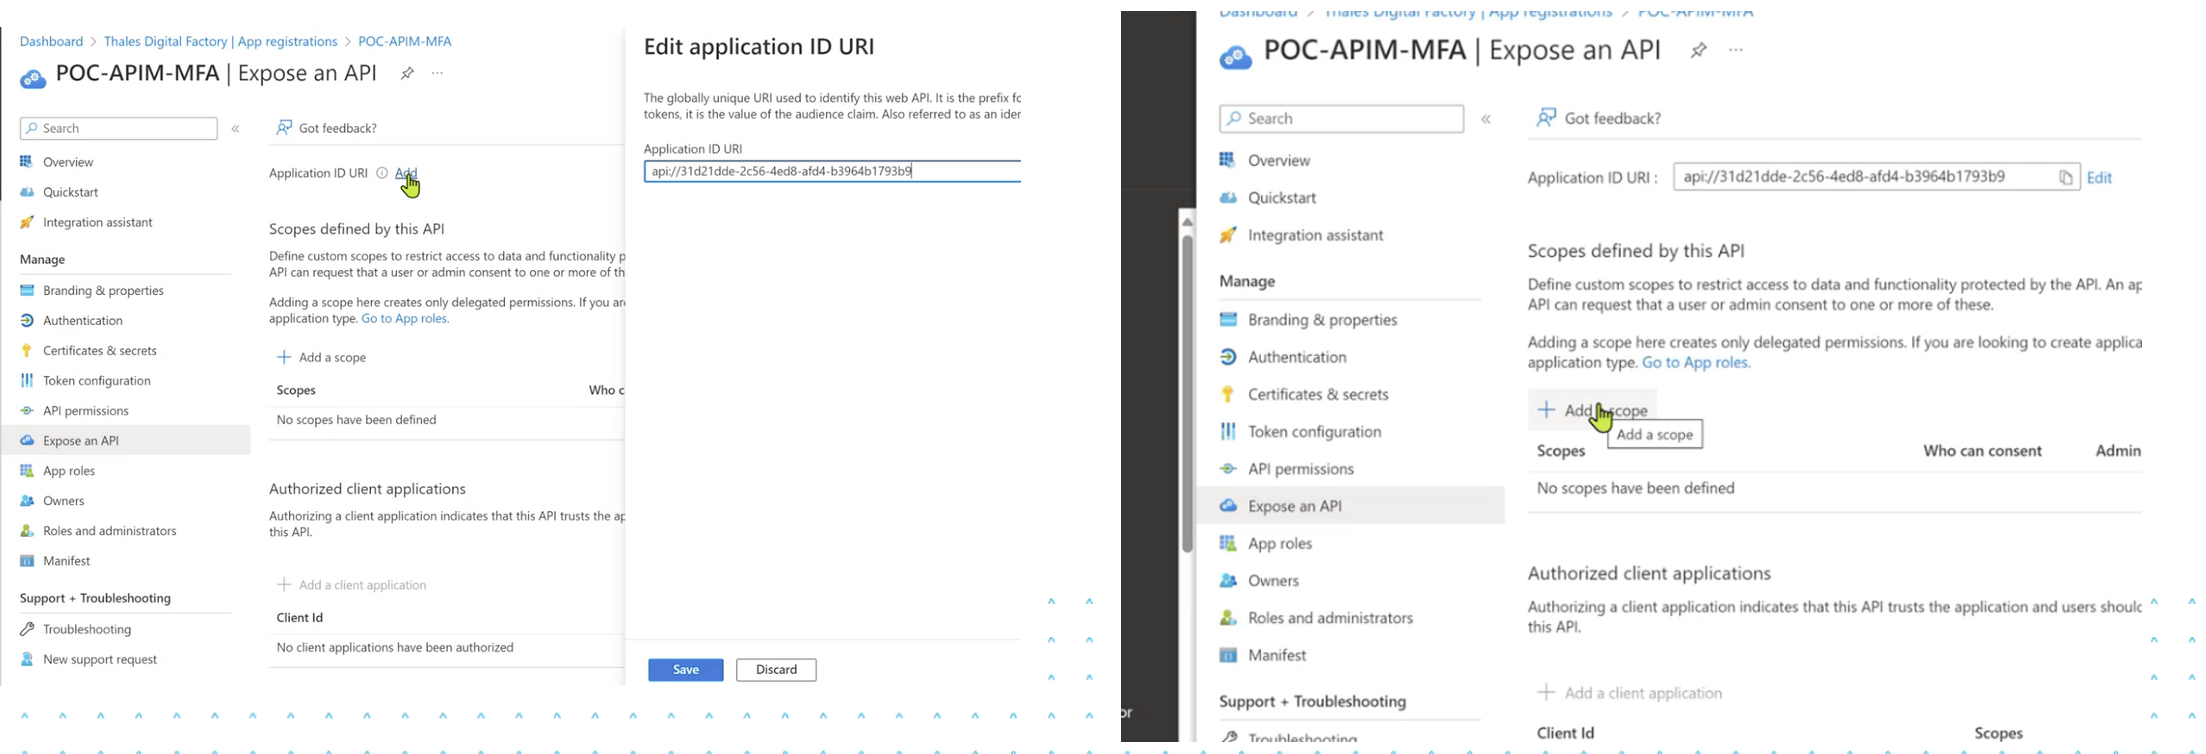
Task: Click App roles icon in left panel
Action: tap(27, 470)
